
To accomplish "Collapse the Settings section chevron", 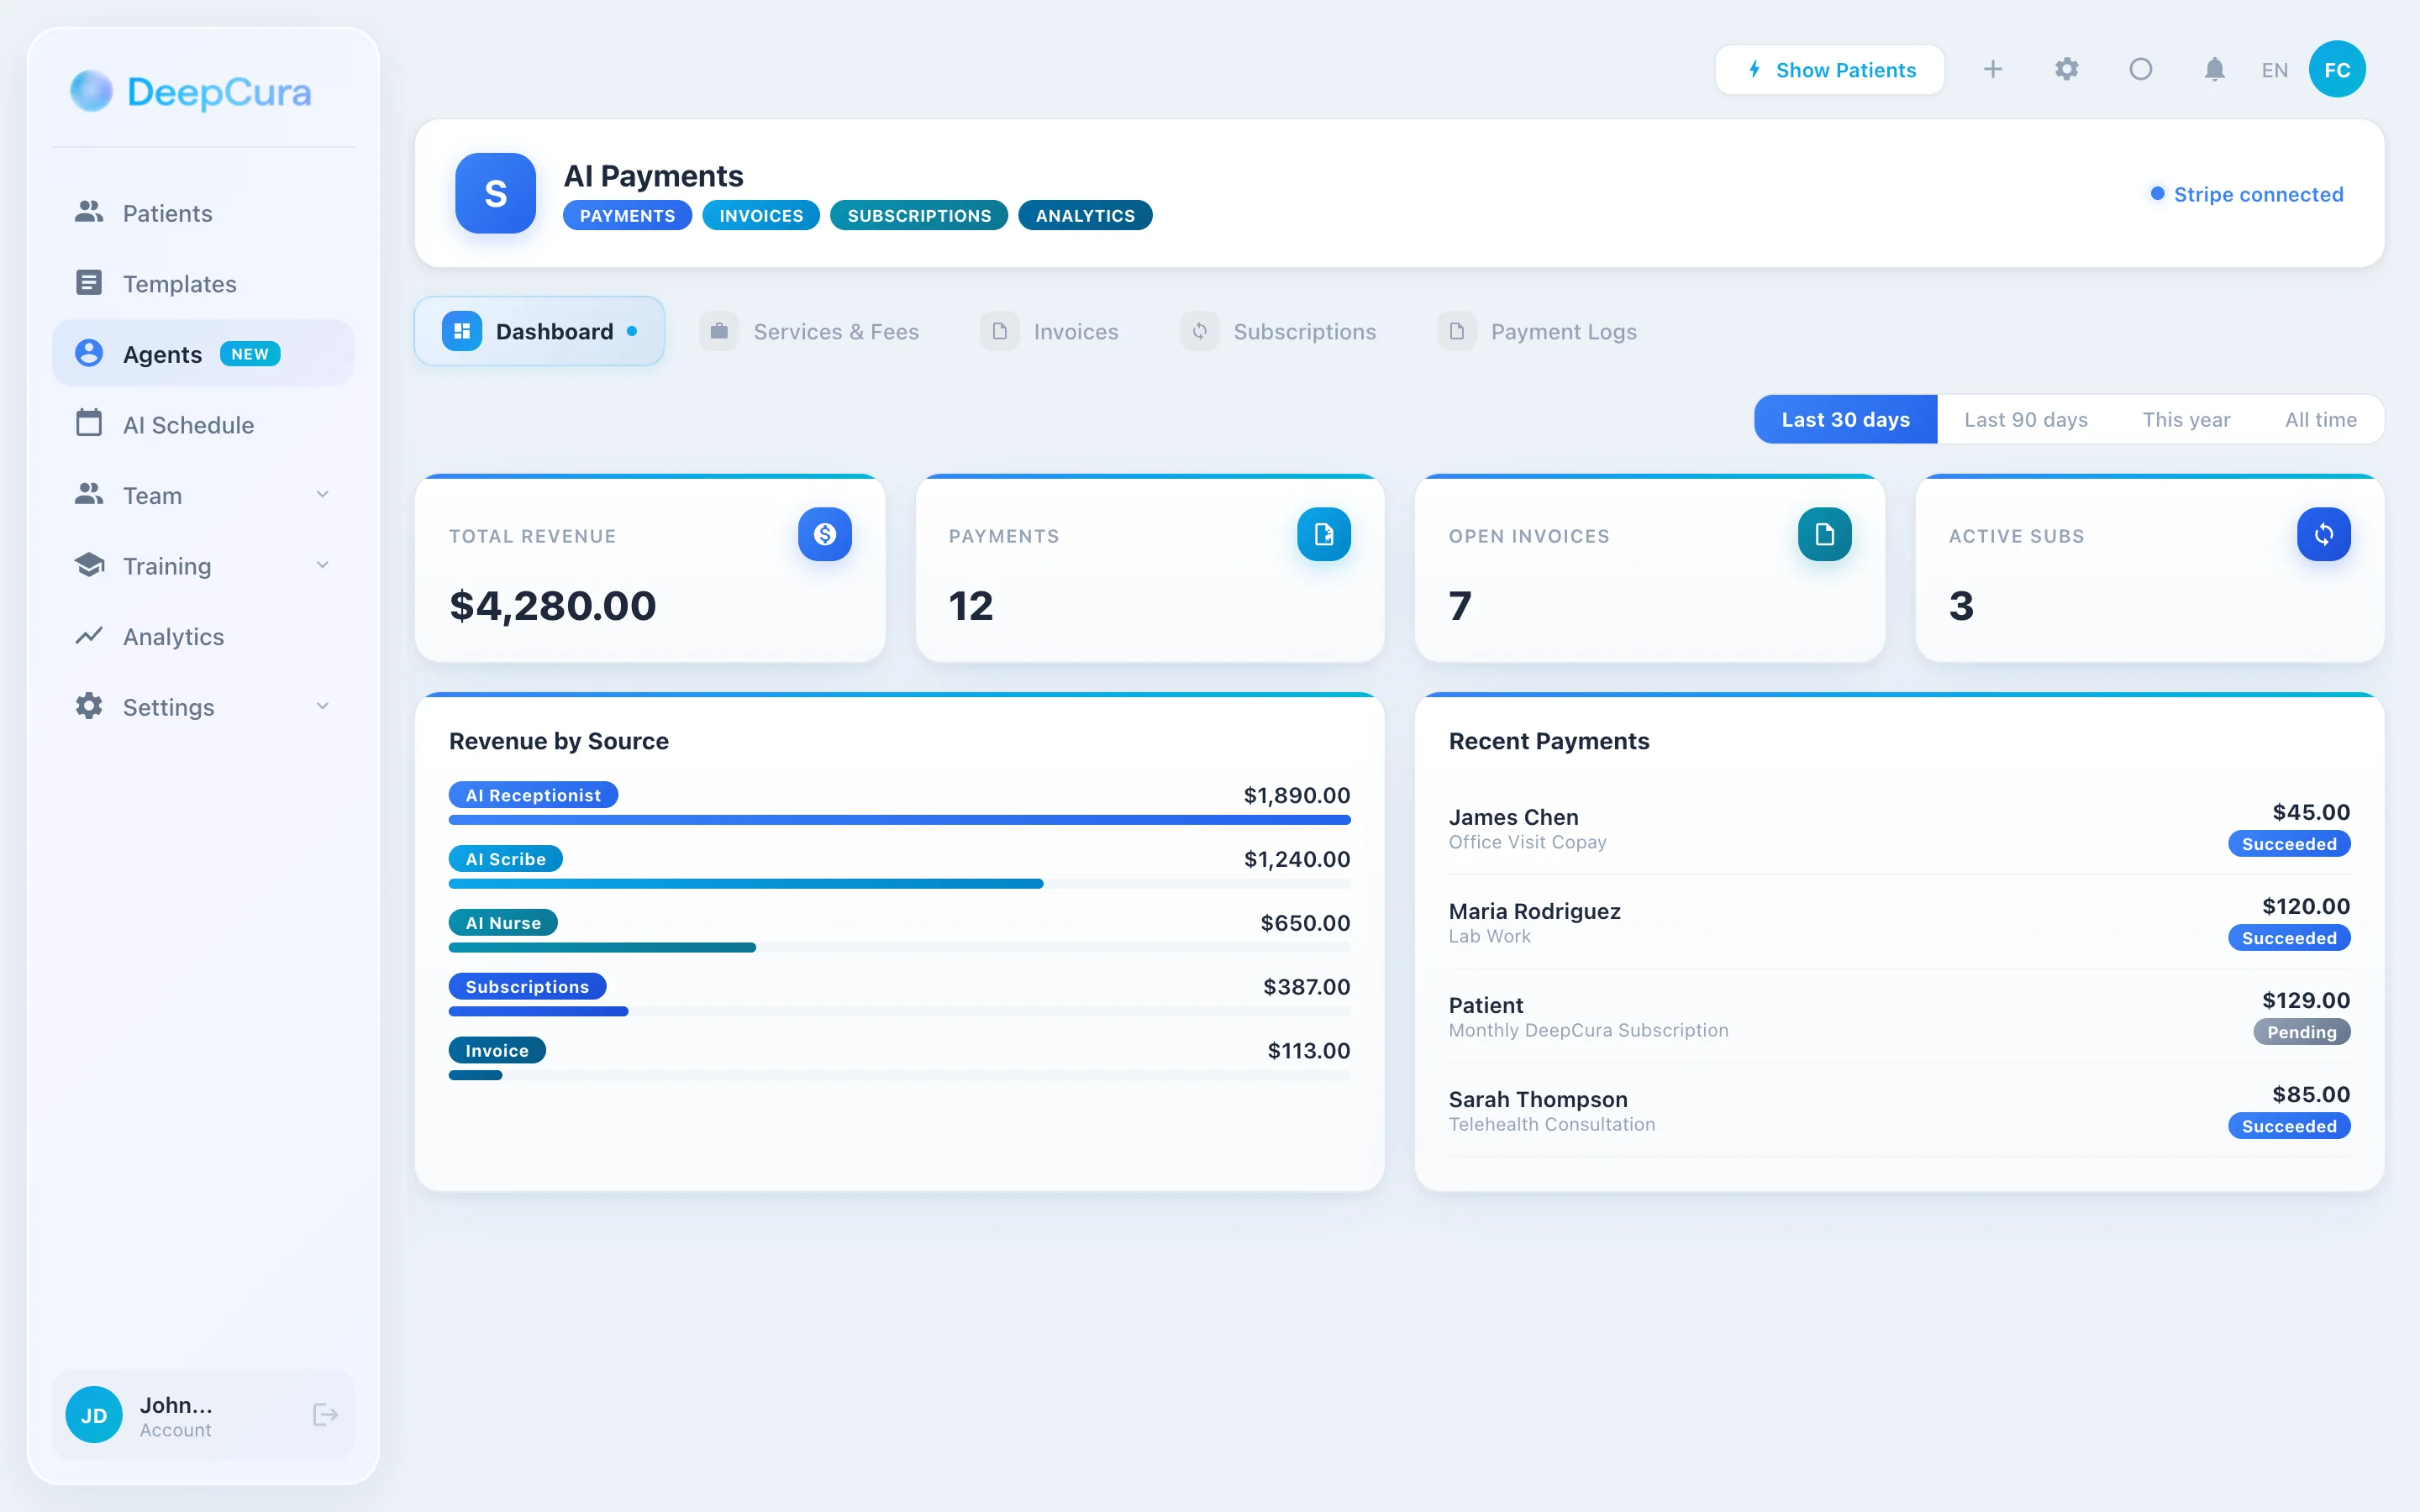I will pyautogui.click(x=322, y=706).
